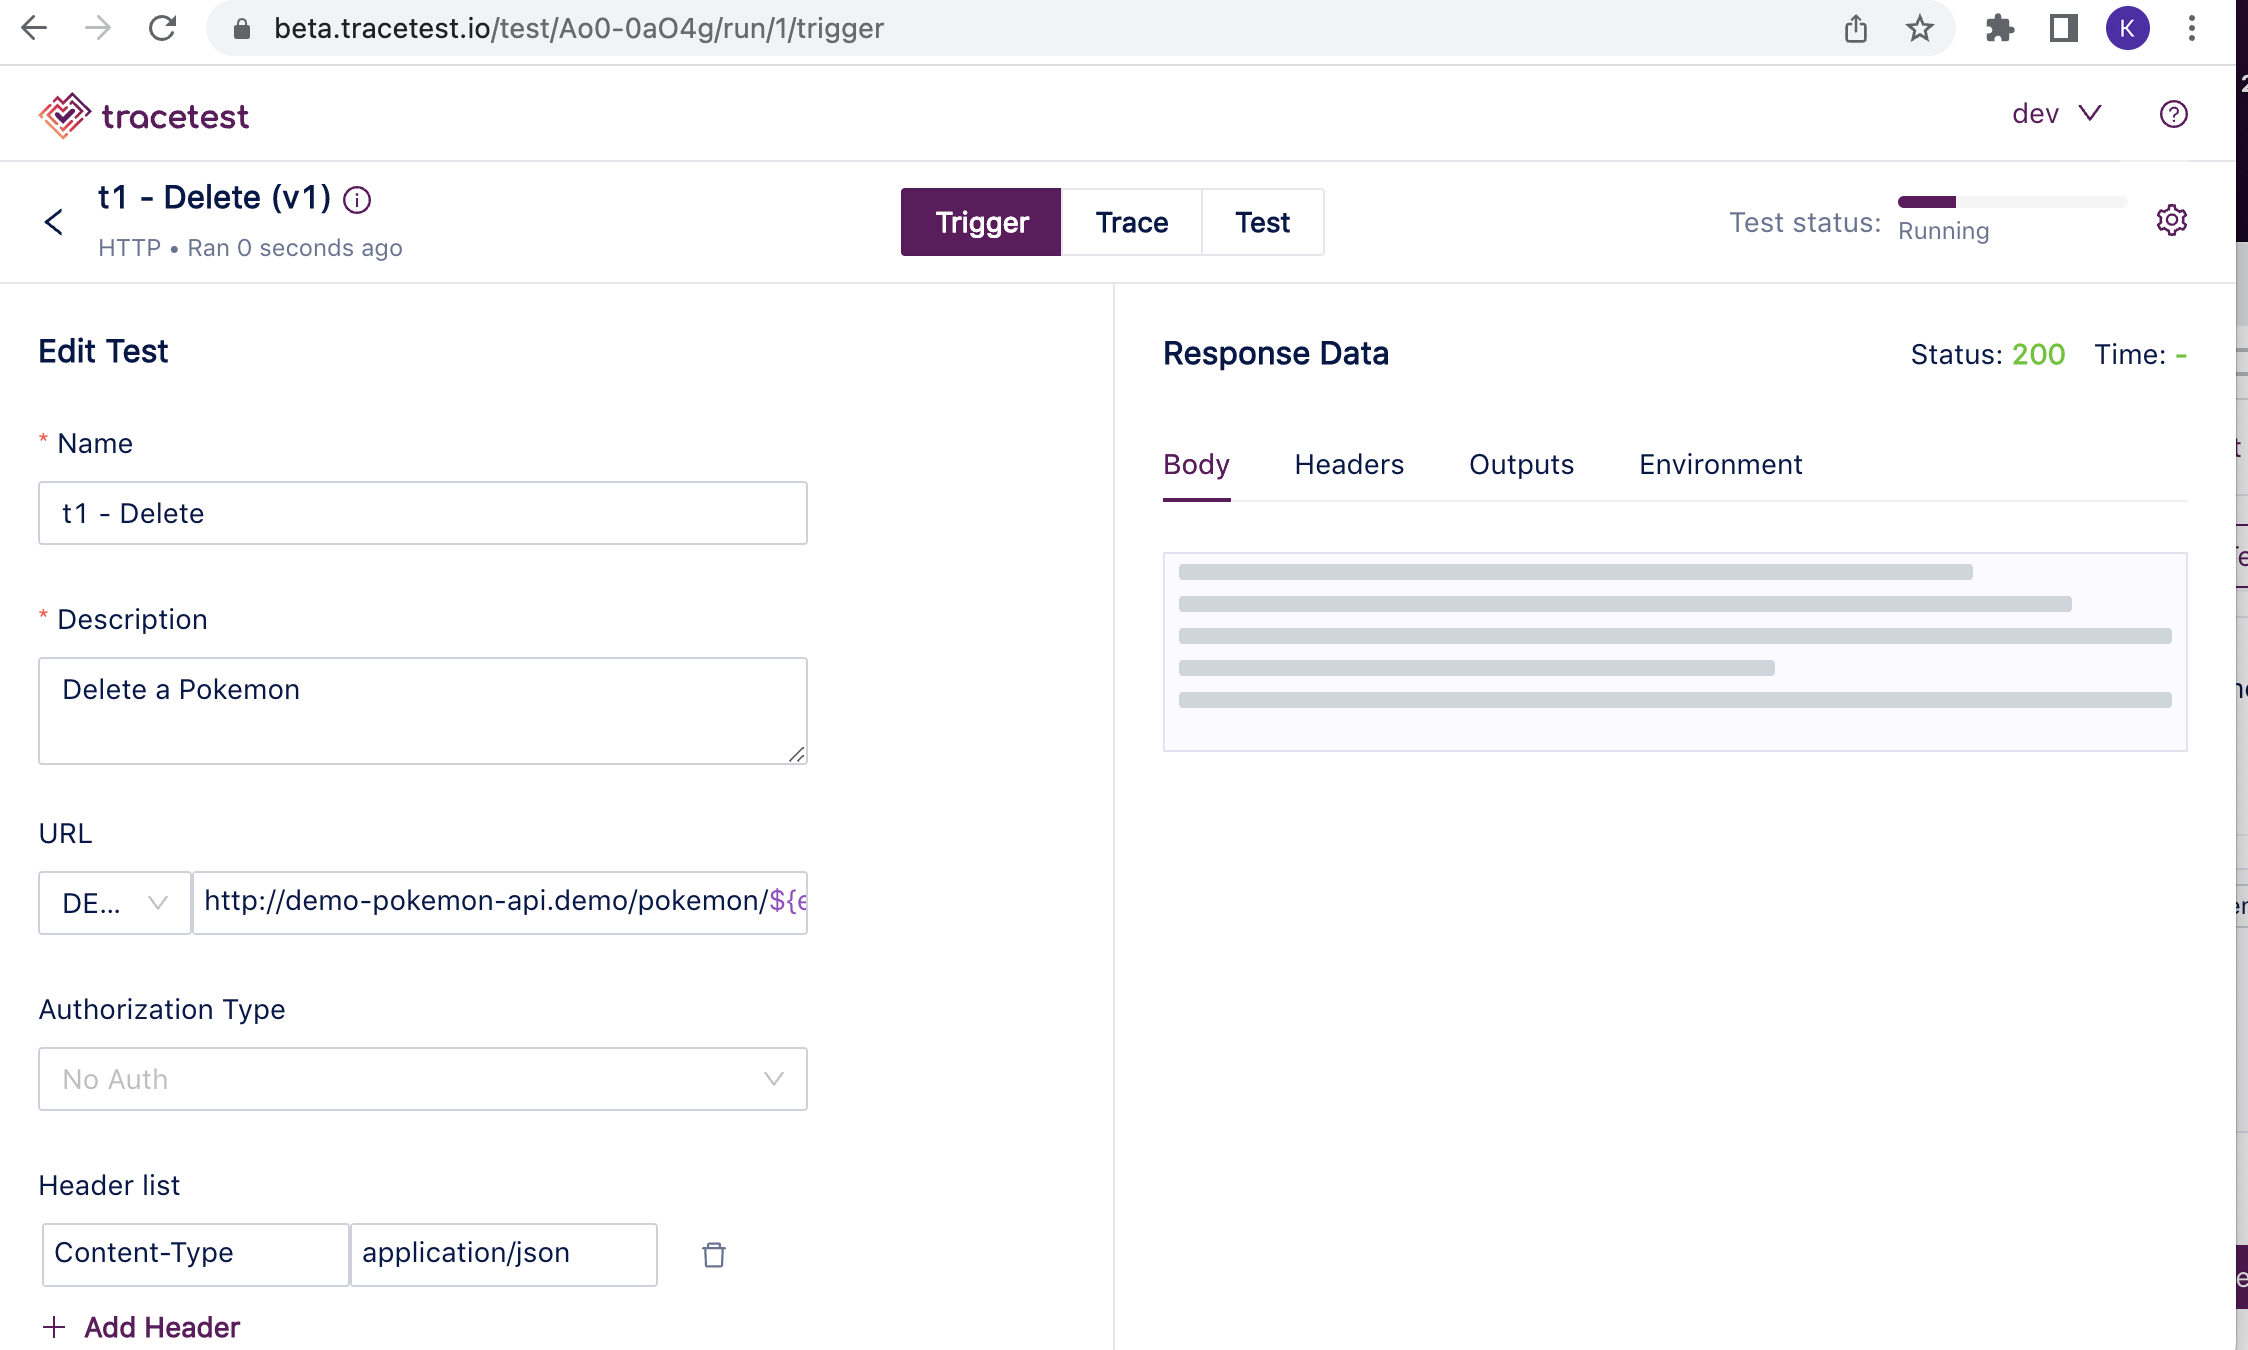Image resolution: width=2248 pixels, height=1350 pixels.
Task: Click the URL input field
Action: [500, 903]
